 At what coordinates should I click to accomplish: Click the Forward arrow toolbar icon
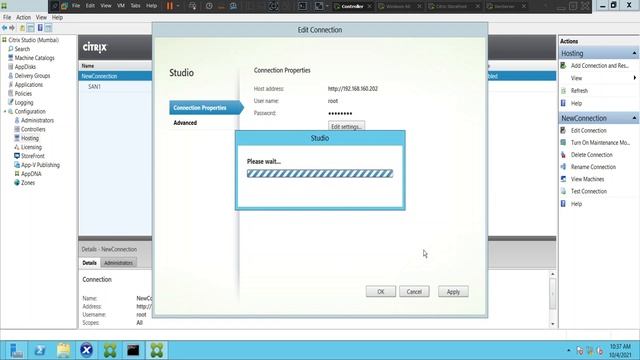pos(12,28)
